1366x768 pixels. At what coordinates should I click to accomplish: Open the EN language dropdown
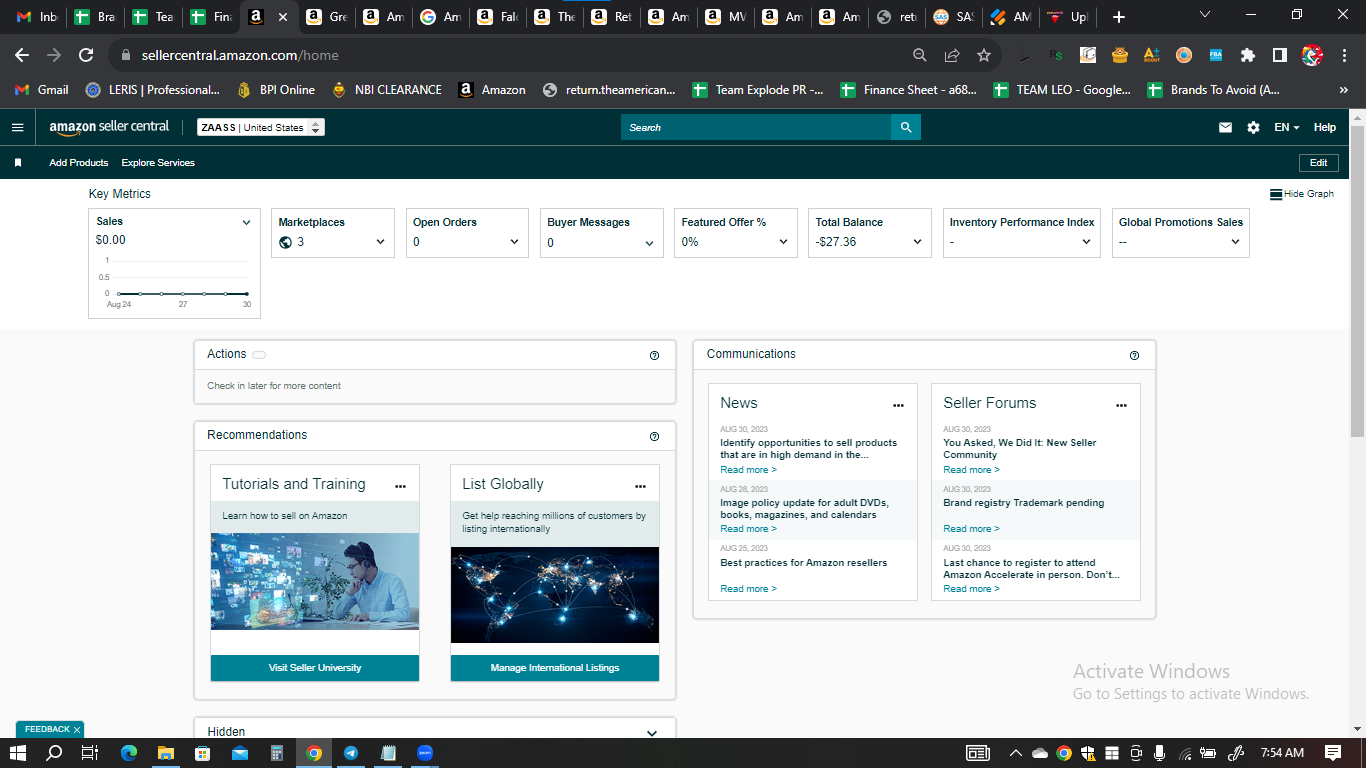1287,127
